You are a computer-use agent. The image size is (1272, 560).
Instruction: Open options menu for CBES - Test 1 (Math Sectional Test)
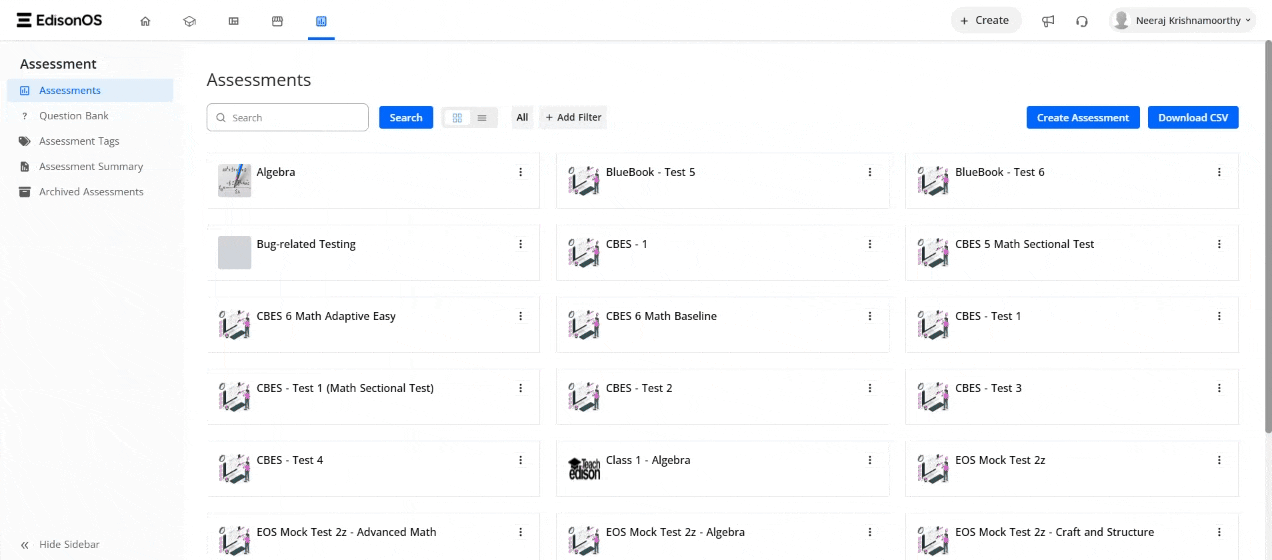[x=521, y=388]
